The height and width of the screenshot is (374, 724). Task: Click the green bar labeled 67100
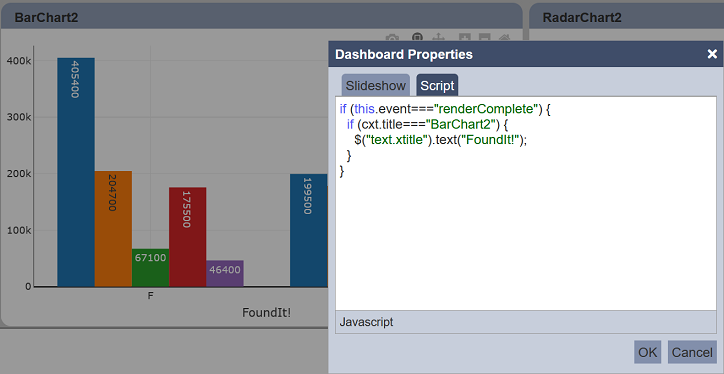coord(151,268)
